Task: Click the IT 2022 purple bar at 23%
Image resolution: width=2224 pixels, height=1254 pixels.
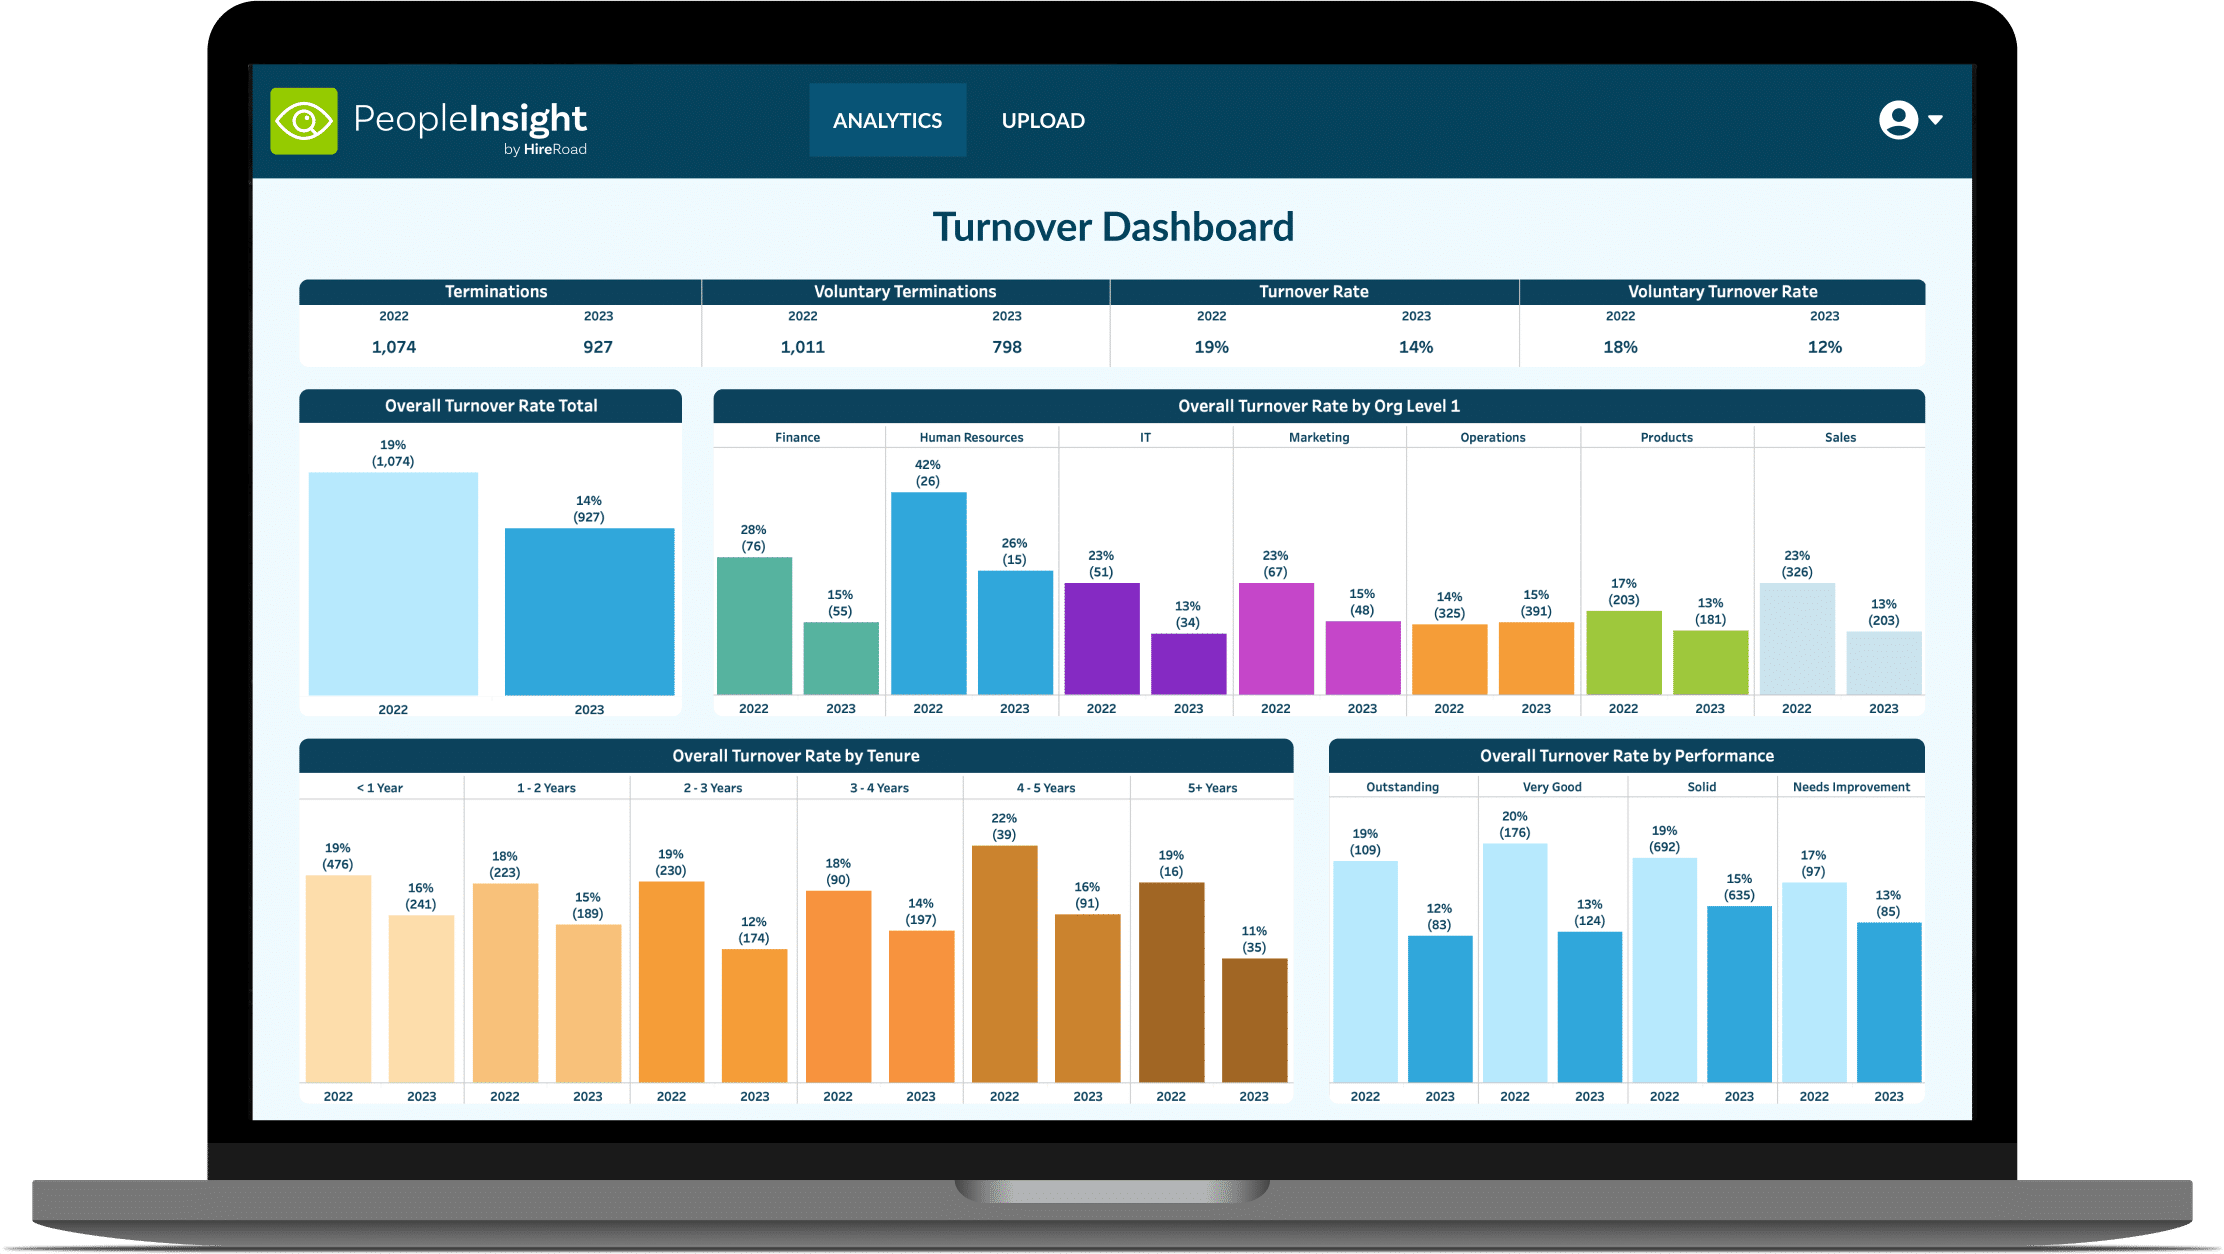Action: point(1102,639)
